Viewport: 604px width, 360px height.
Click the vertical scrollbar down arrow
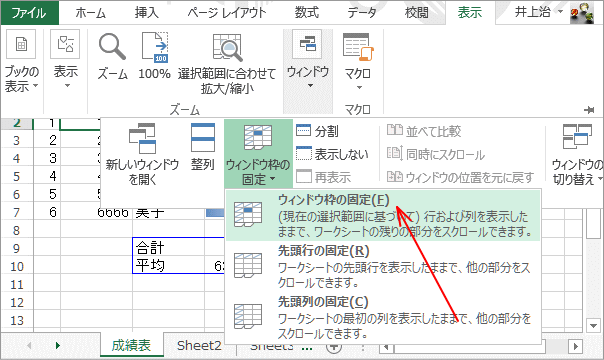pyautogui.click(x=593, y=326)
